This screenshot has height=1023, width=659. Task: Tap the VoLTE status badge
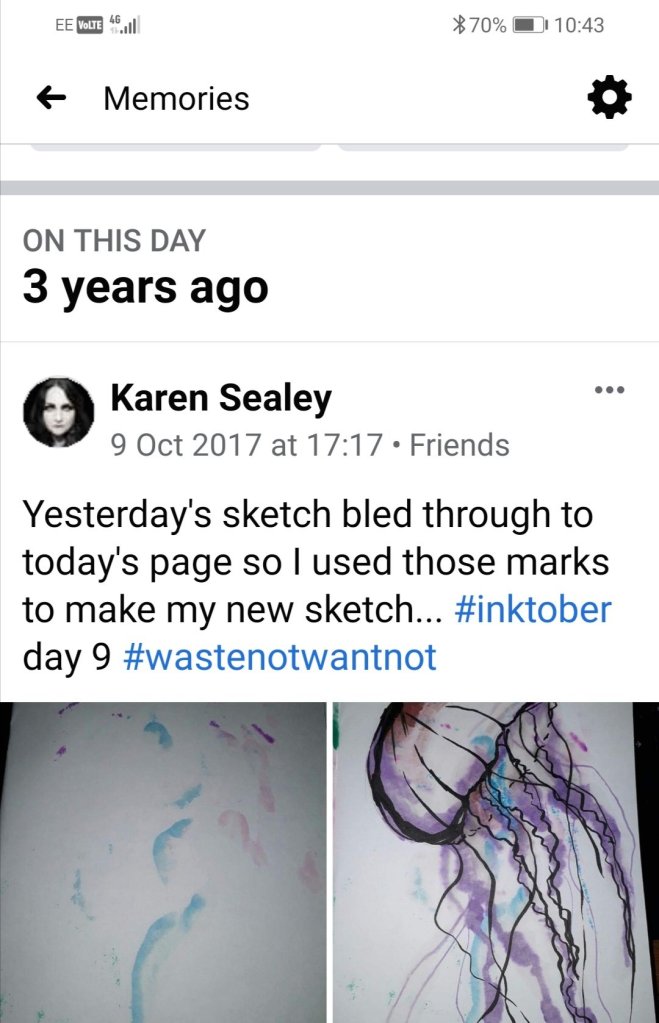point(92,25)
